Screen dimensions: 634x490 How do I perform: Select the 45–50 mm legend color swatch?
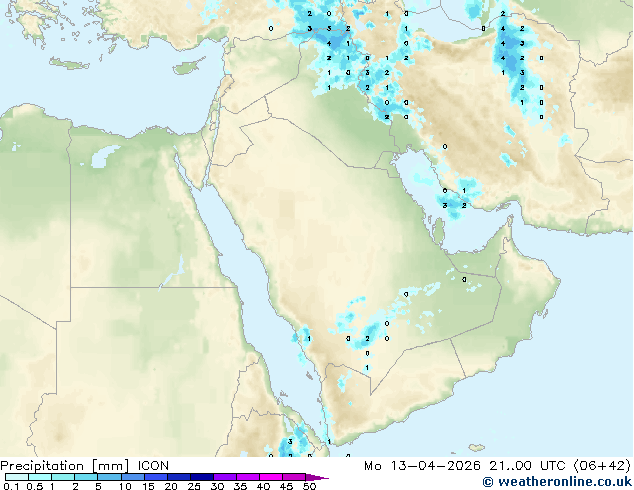(x=294, y=477)
